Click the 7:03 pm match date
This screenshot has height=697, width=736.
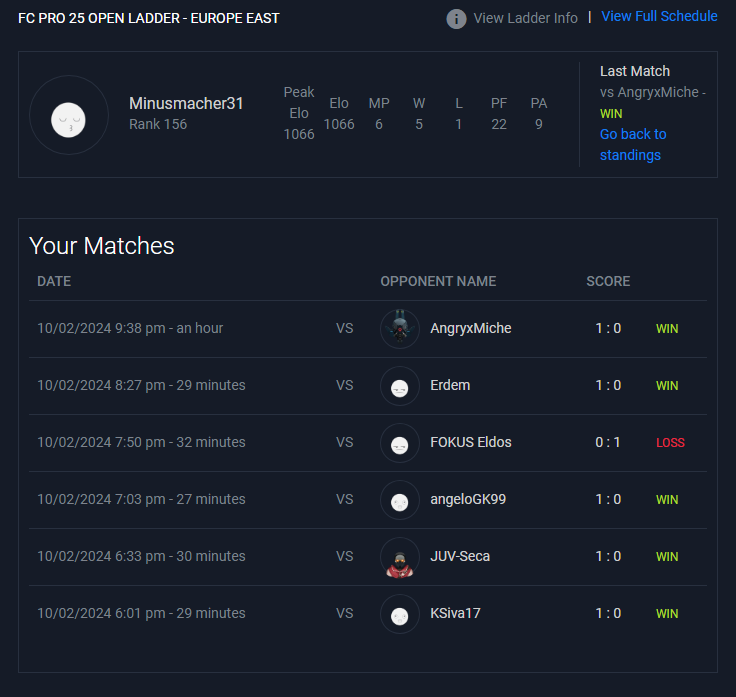click(x=141, y=499)
